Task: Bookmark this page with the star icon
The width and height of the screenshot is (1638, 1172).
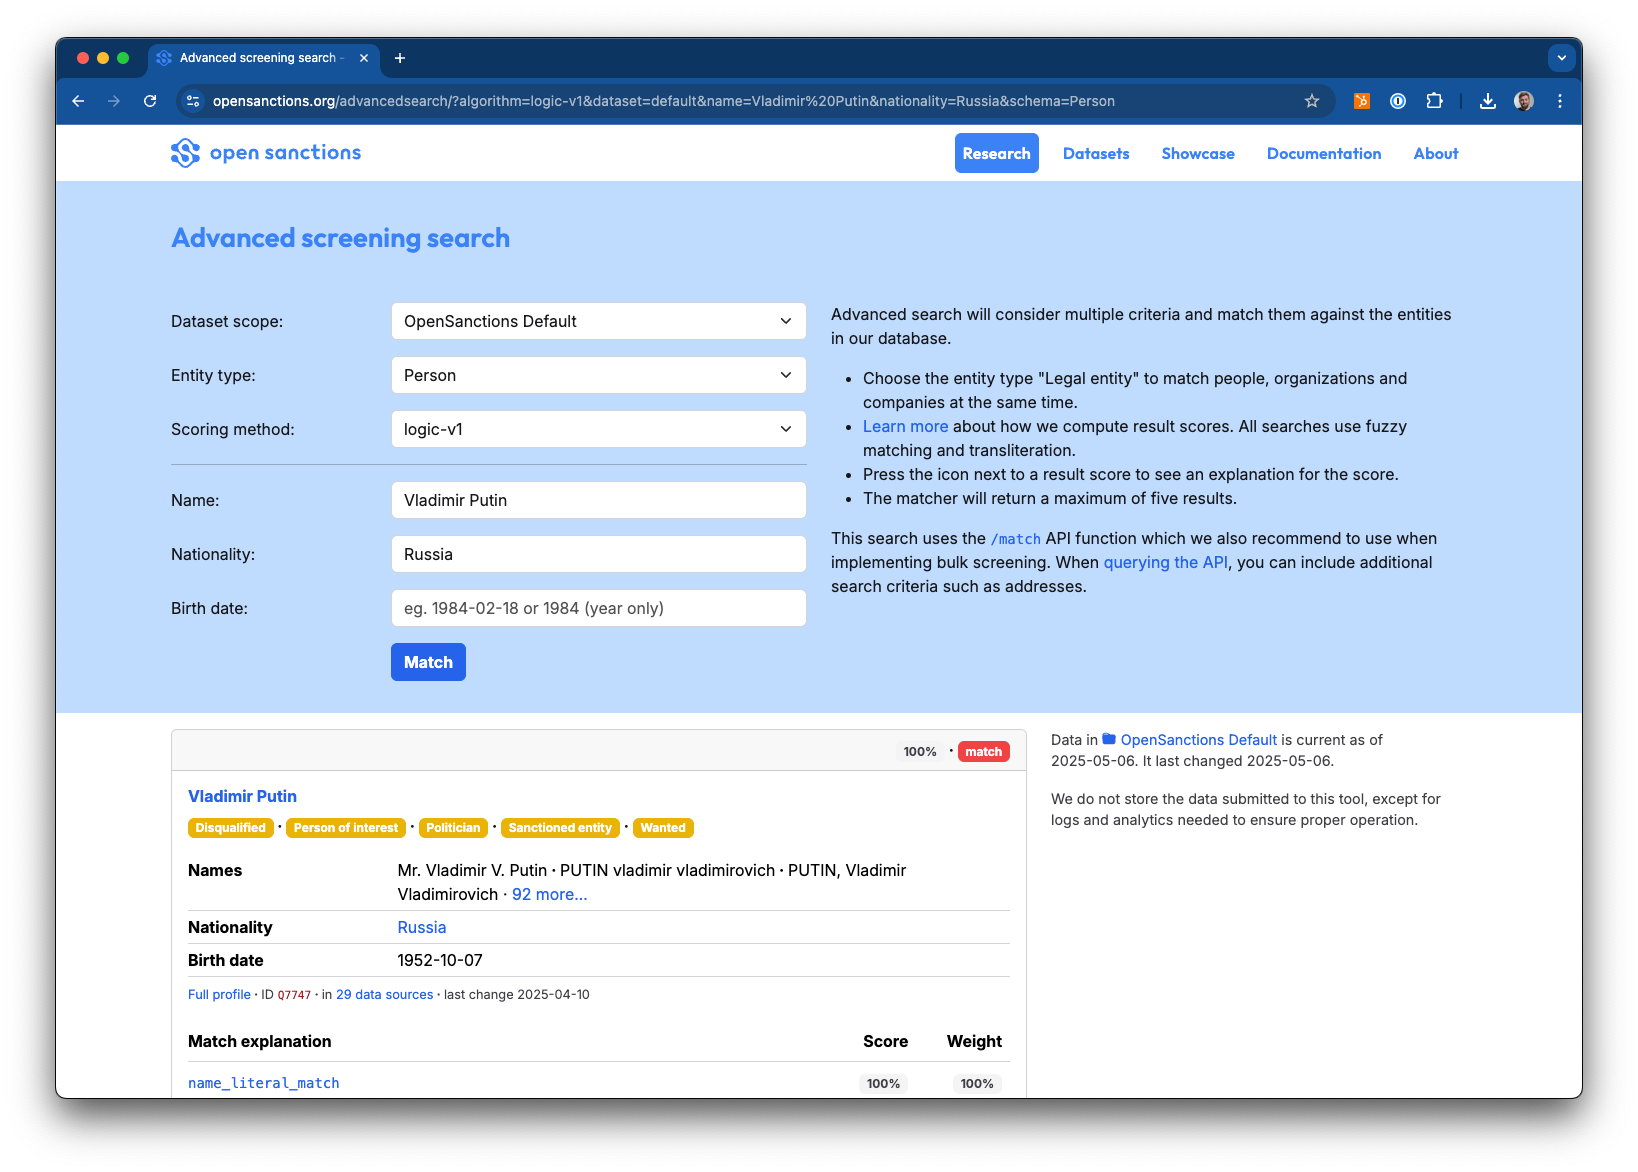Action: [1312, 101]
